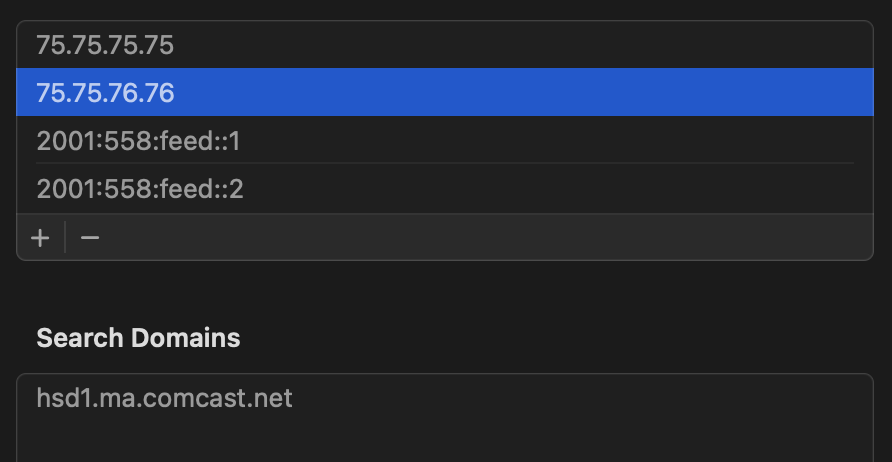
Task: Click the divider between plus and minus
Action: [65, 238]
